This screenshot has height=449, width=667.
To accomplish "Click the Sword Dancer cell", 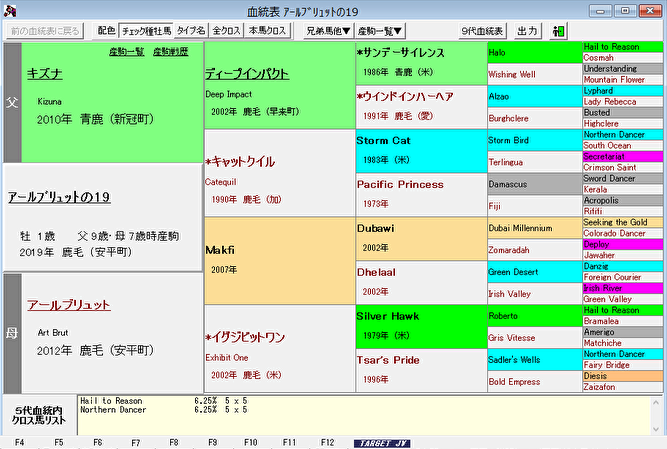I will coord(623,179).
